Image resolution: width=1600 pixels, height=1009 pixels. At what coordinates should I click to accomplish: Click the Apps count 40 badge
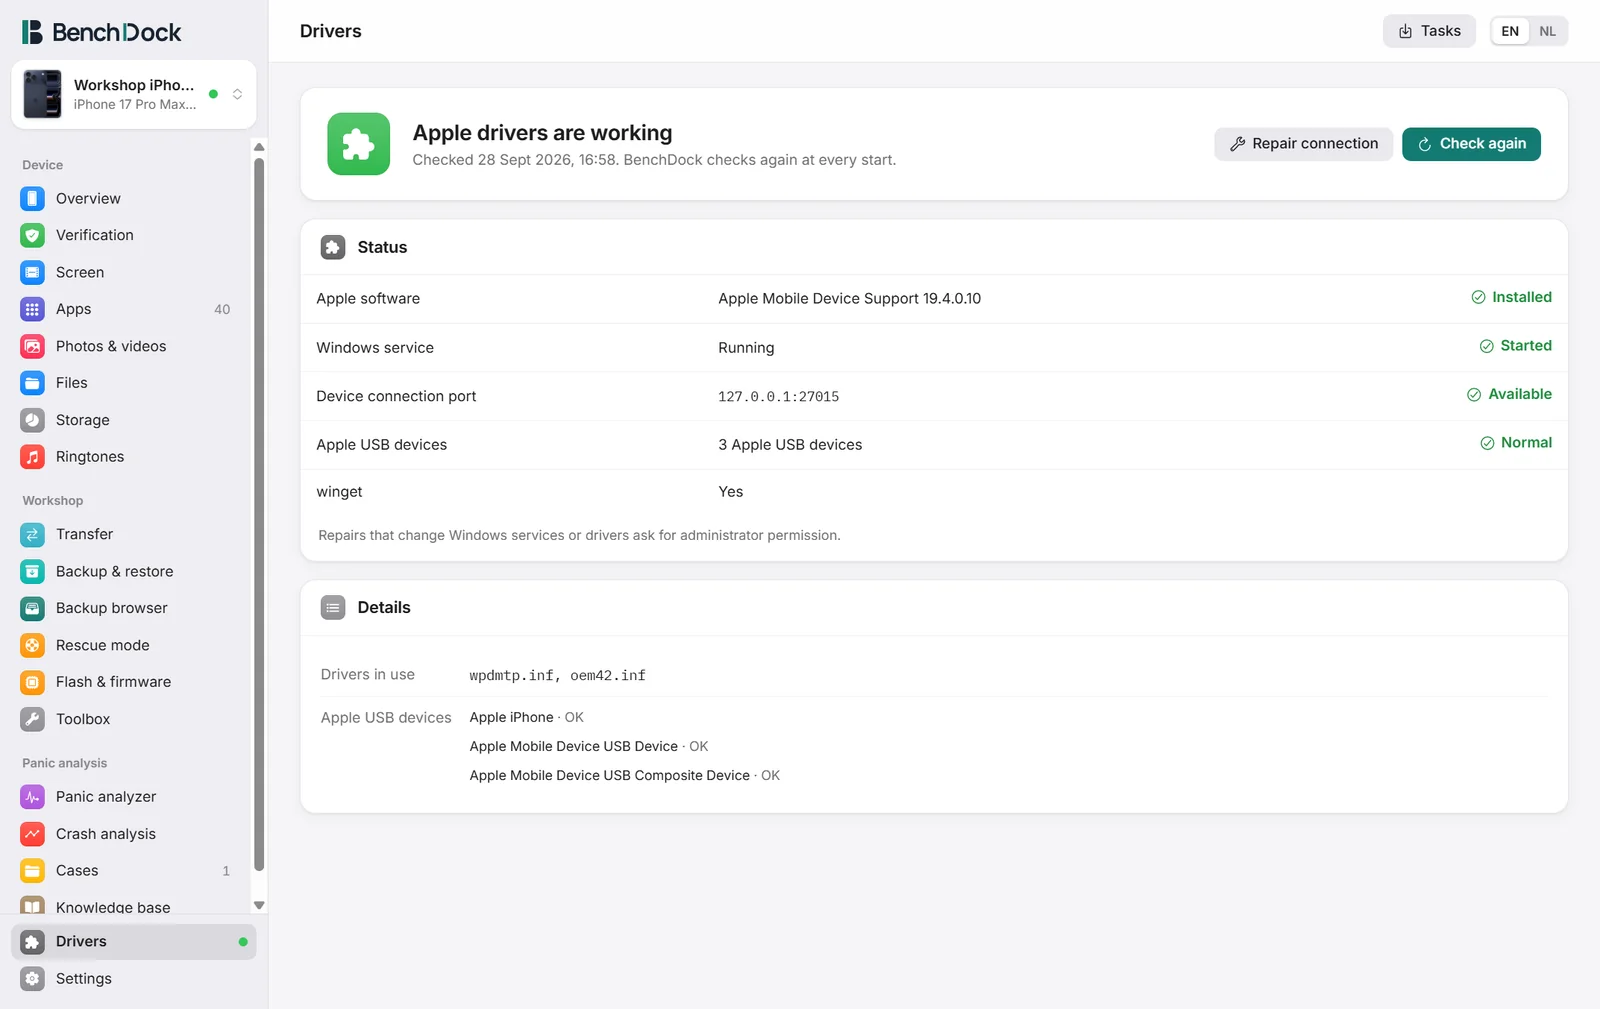(222, 310)
